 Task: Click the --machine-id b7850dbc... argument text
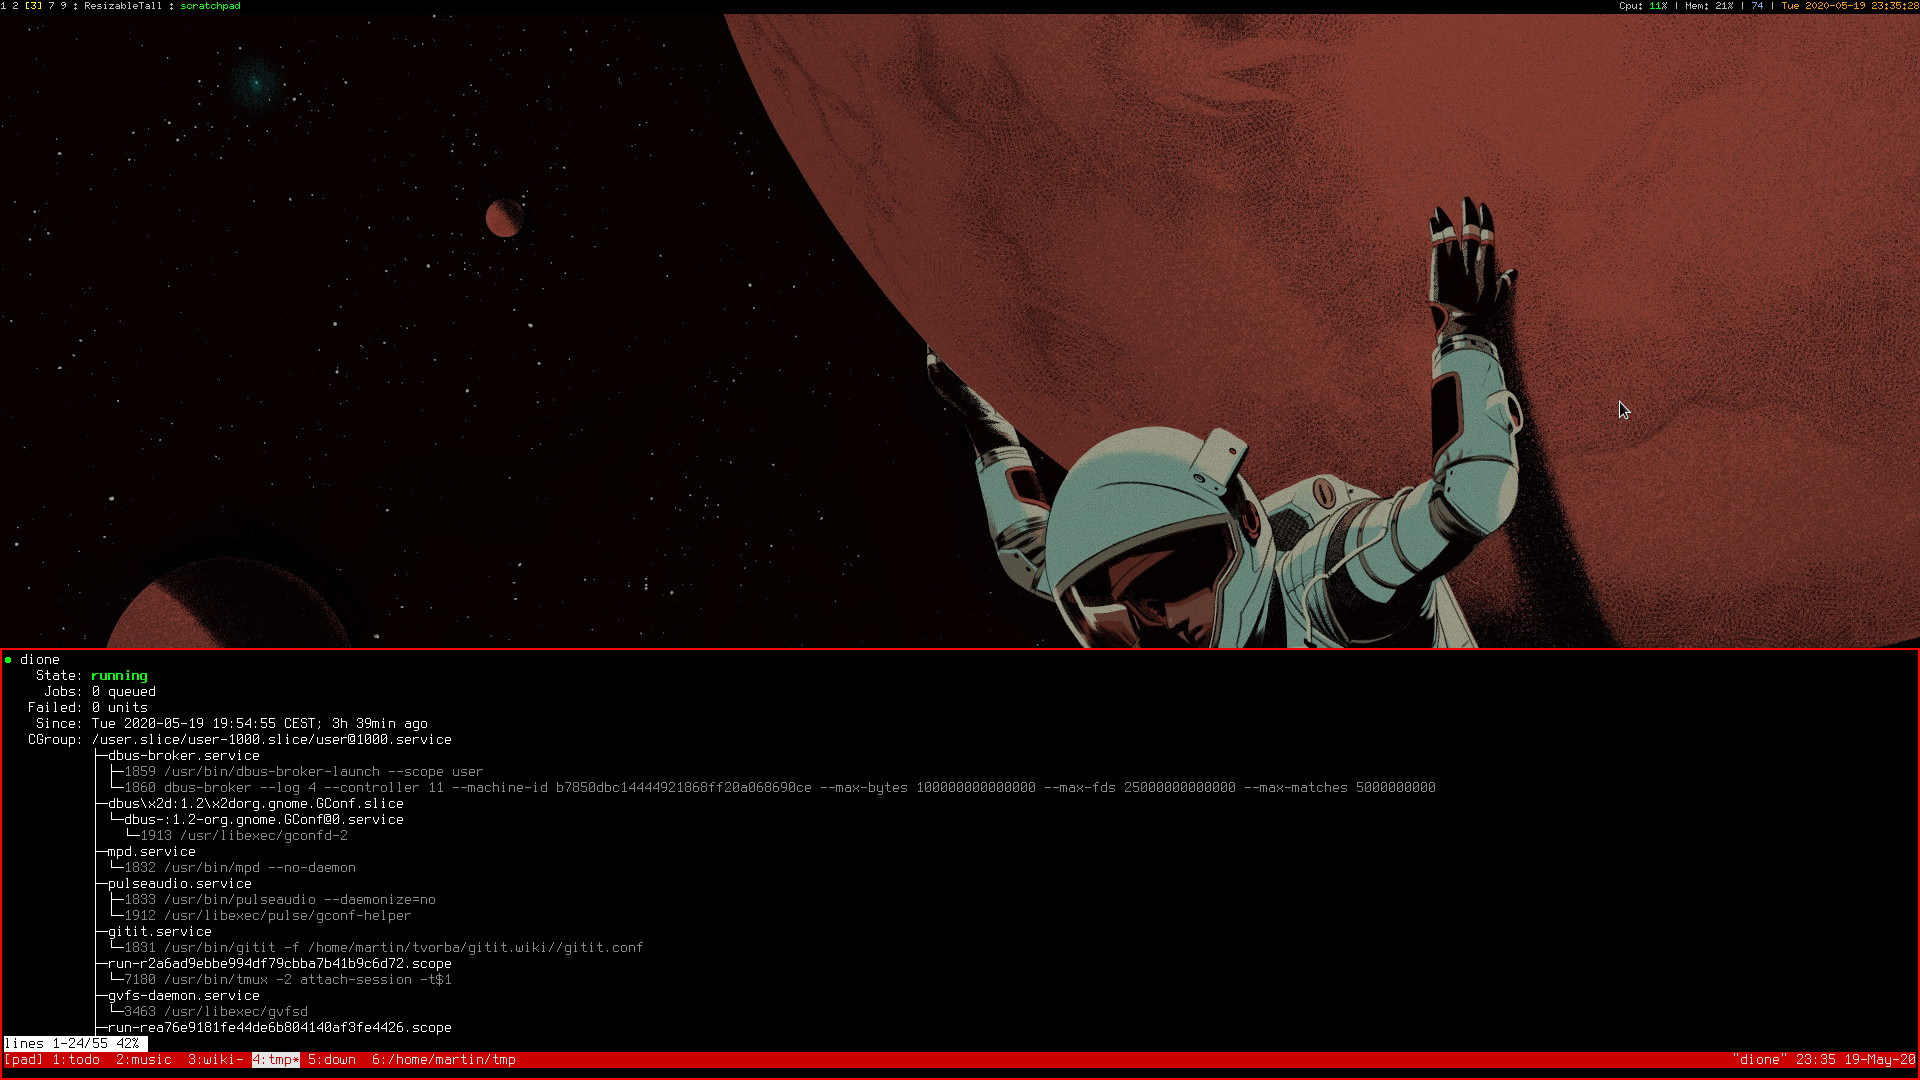tap(632, 788)
